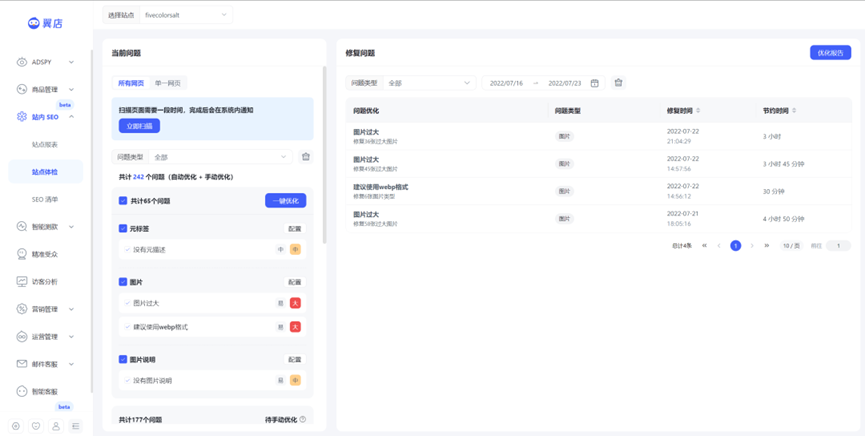Click the circular target icon at sidebar bottom
Image resolution: width=865 pixels, height=436 pixels.
coord(16,426)
